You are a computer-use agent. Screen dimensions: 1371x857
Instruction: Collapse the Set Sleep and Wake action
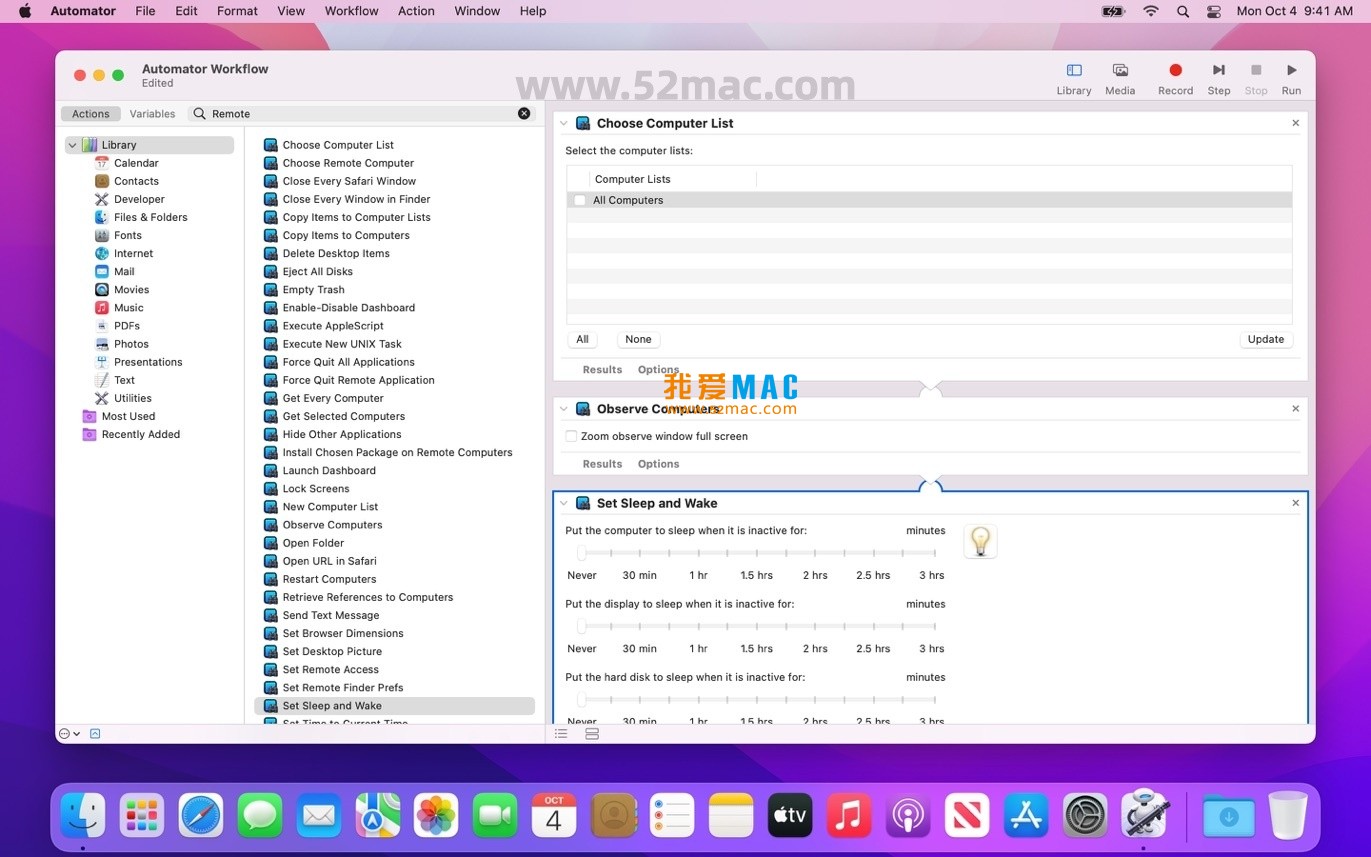coord(563,503)
